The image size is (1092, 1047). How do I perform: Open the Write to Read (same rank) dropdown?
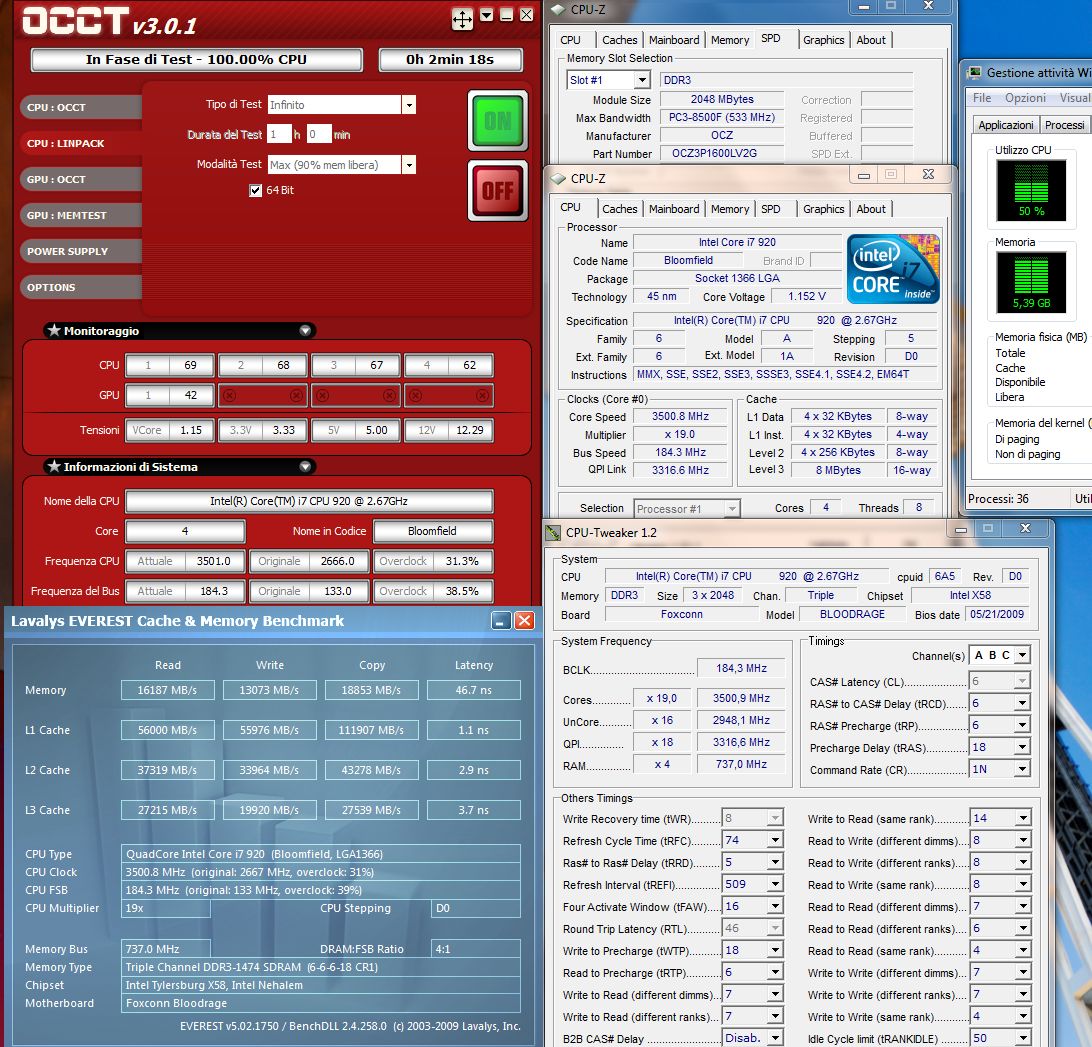pyautogui.click(x=1022, y=818)
